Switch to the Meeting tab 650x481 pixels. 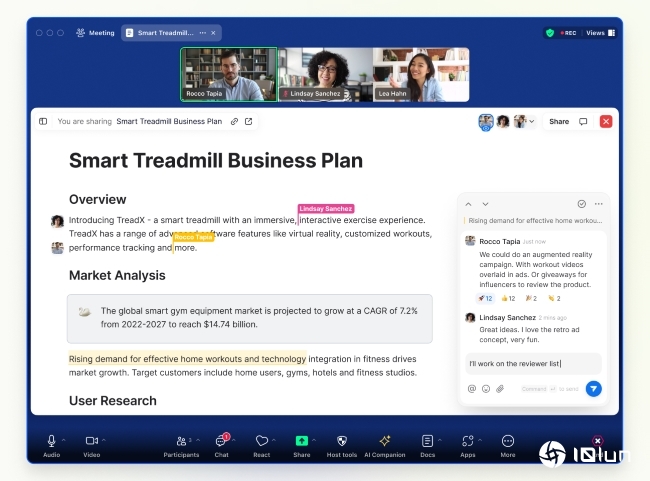coord(95,33)
